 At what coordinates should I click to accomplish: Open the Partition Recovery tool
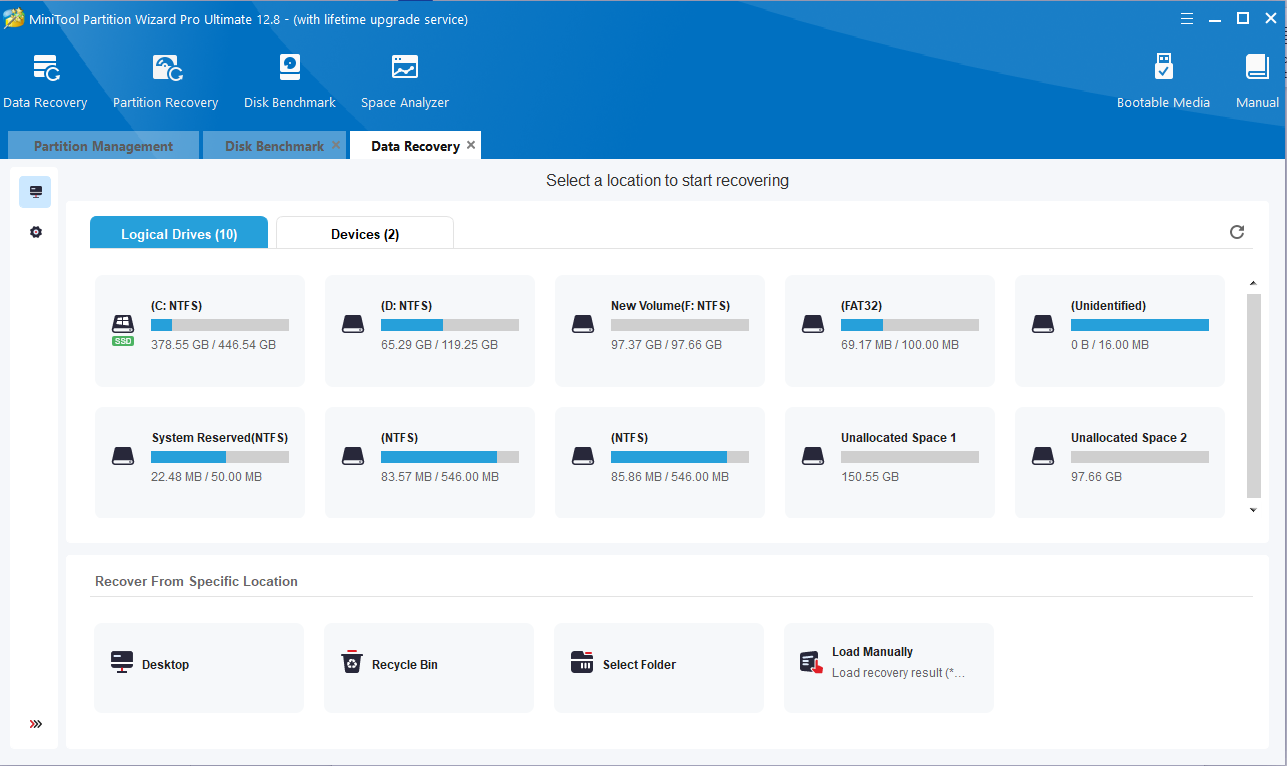166,67
